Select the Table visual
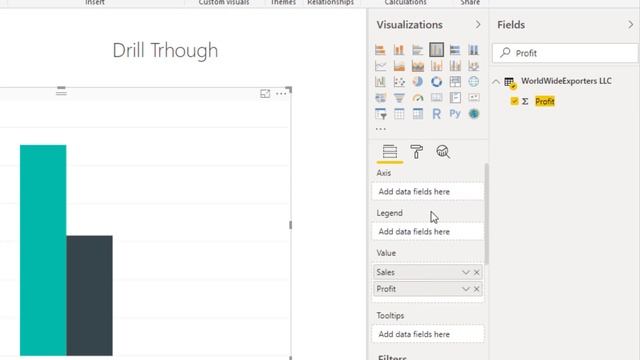 coord(399,114)
